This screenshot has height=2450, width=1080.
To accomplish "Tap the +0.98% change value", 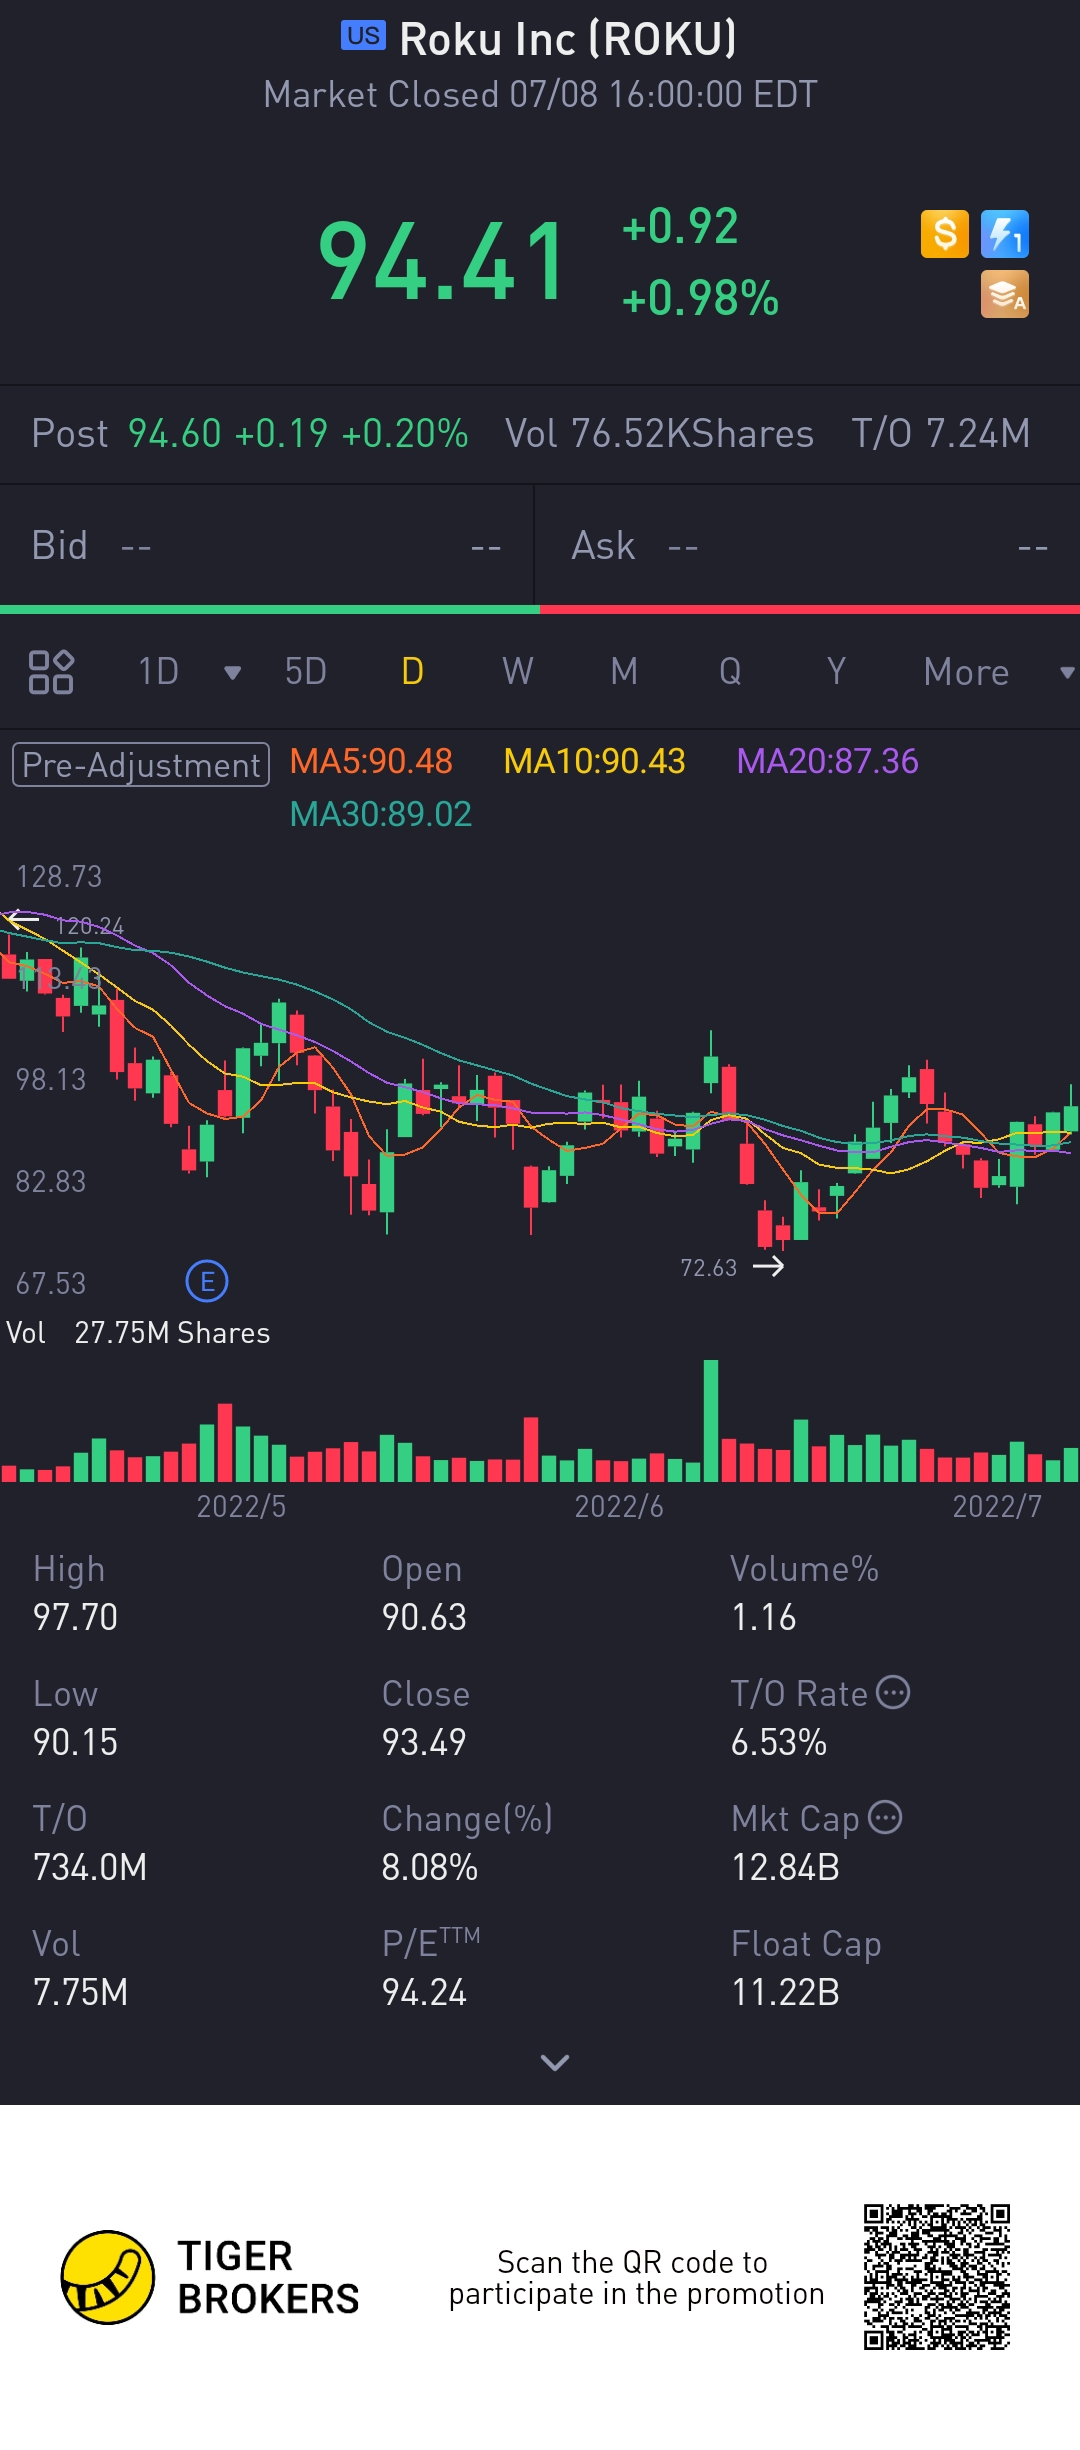I will point(700,299).
